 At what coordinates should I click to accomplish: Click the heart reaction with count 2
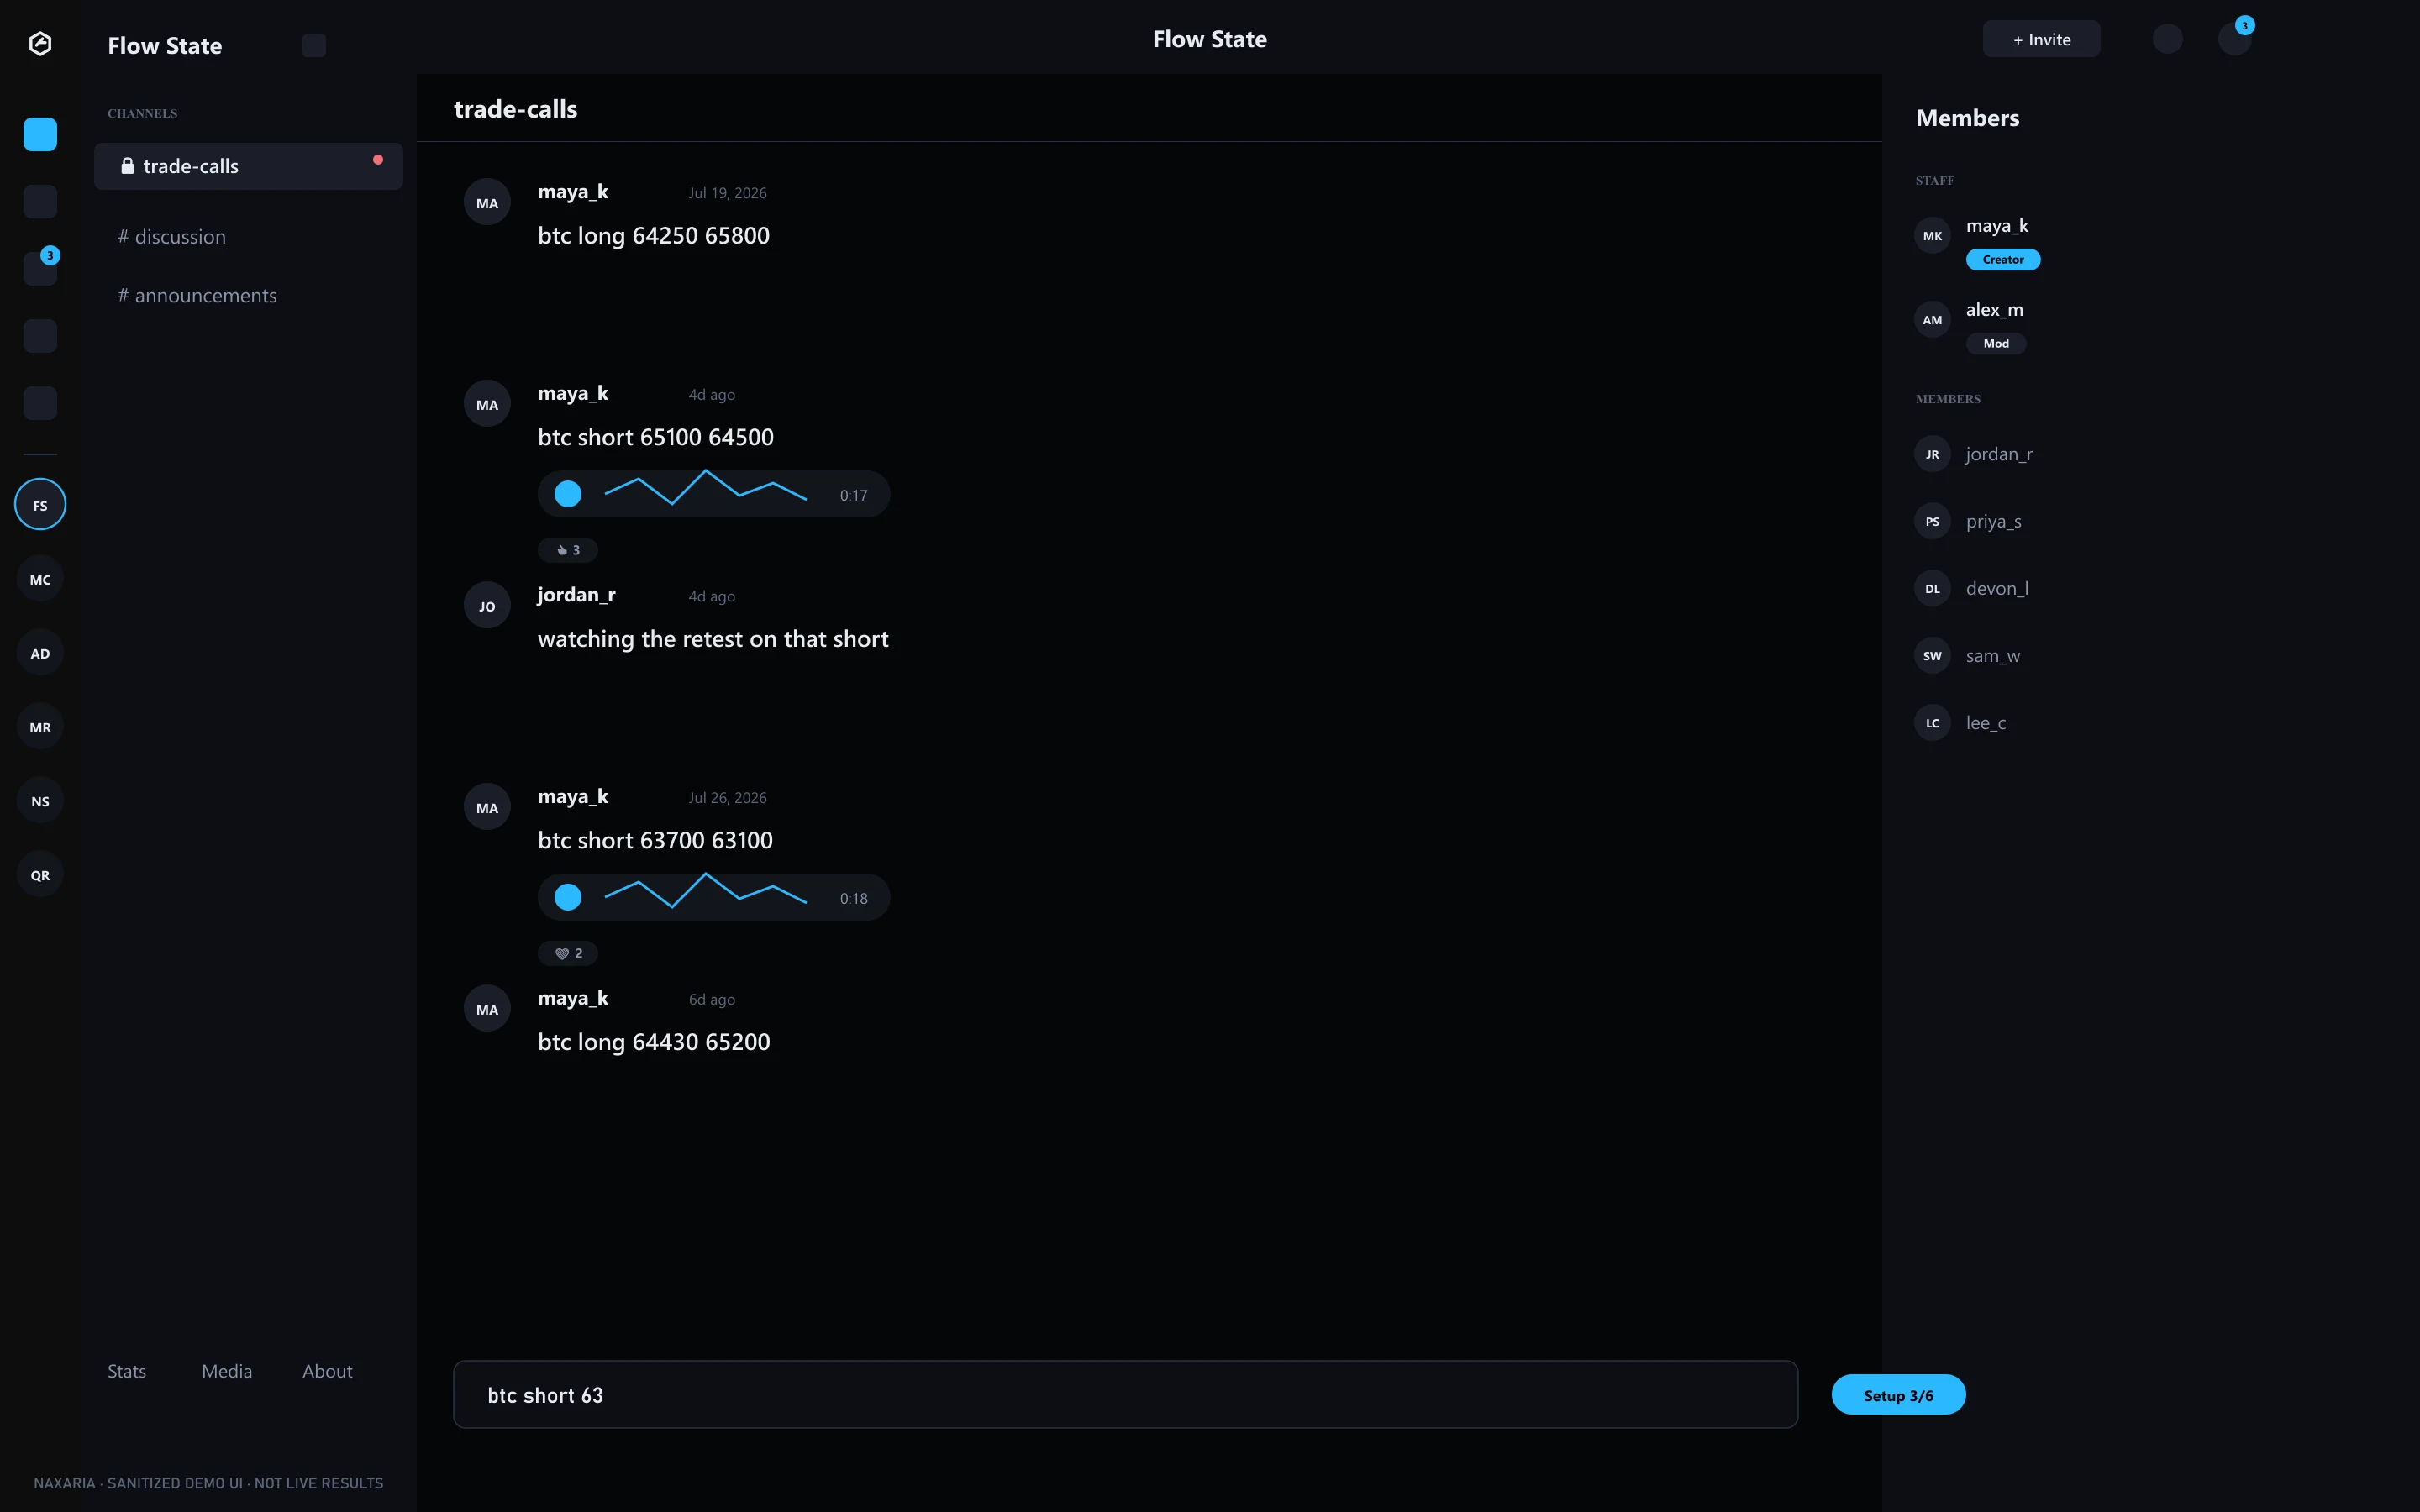click(568, 953)
